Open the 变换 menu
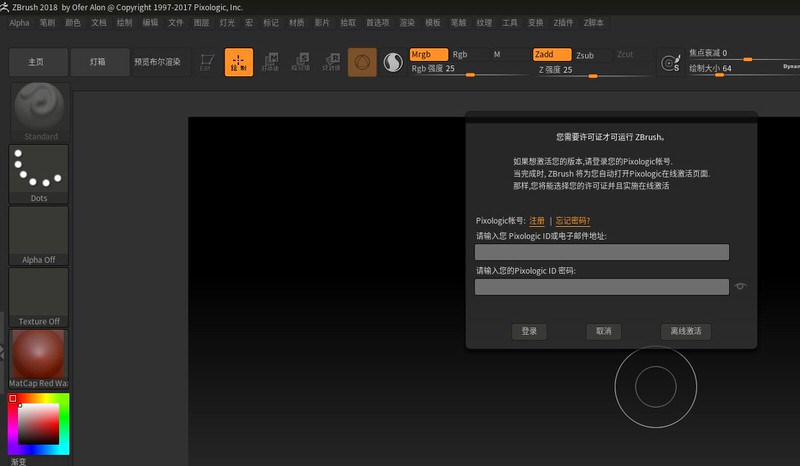The height and width of the screenshot is (466, 800). 535,23
